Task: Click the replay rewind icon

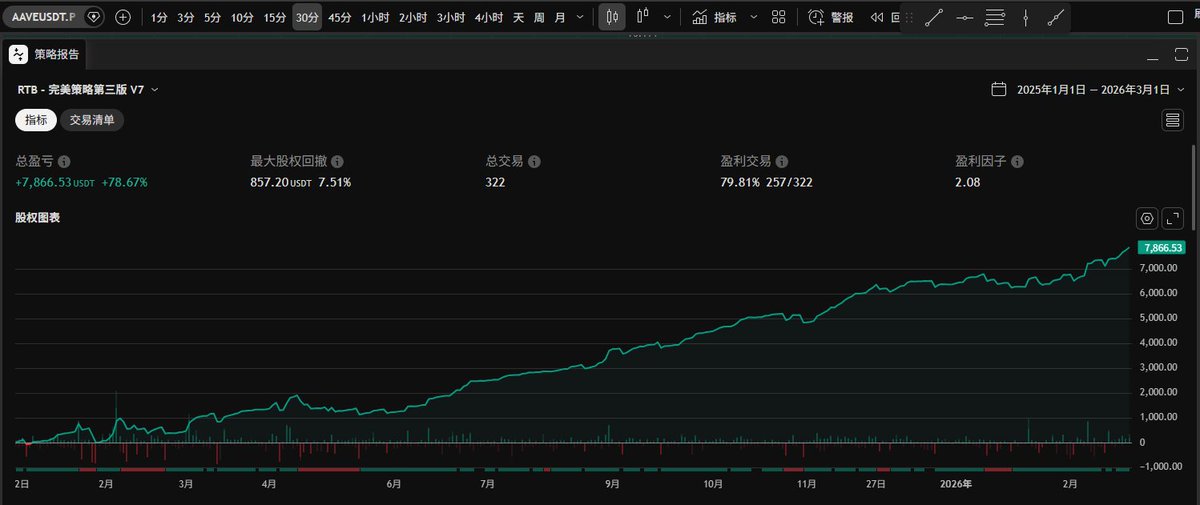Action: (x=877, y=17)
